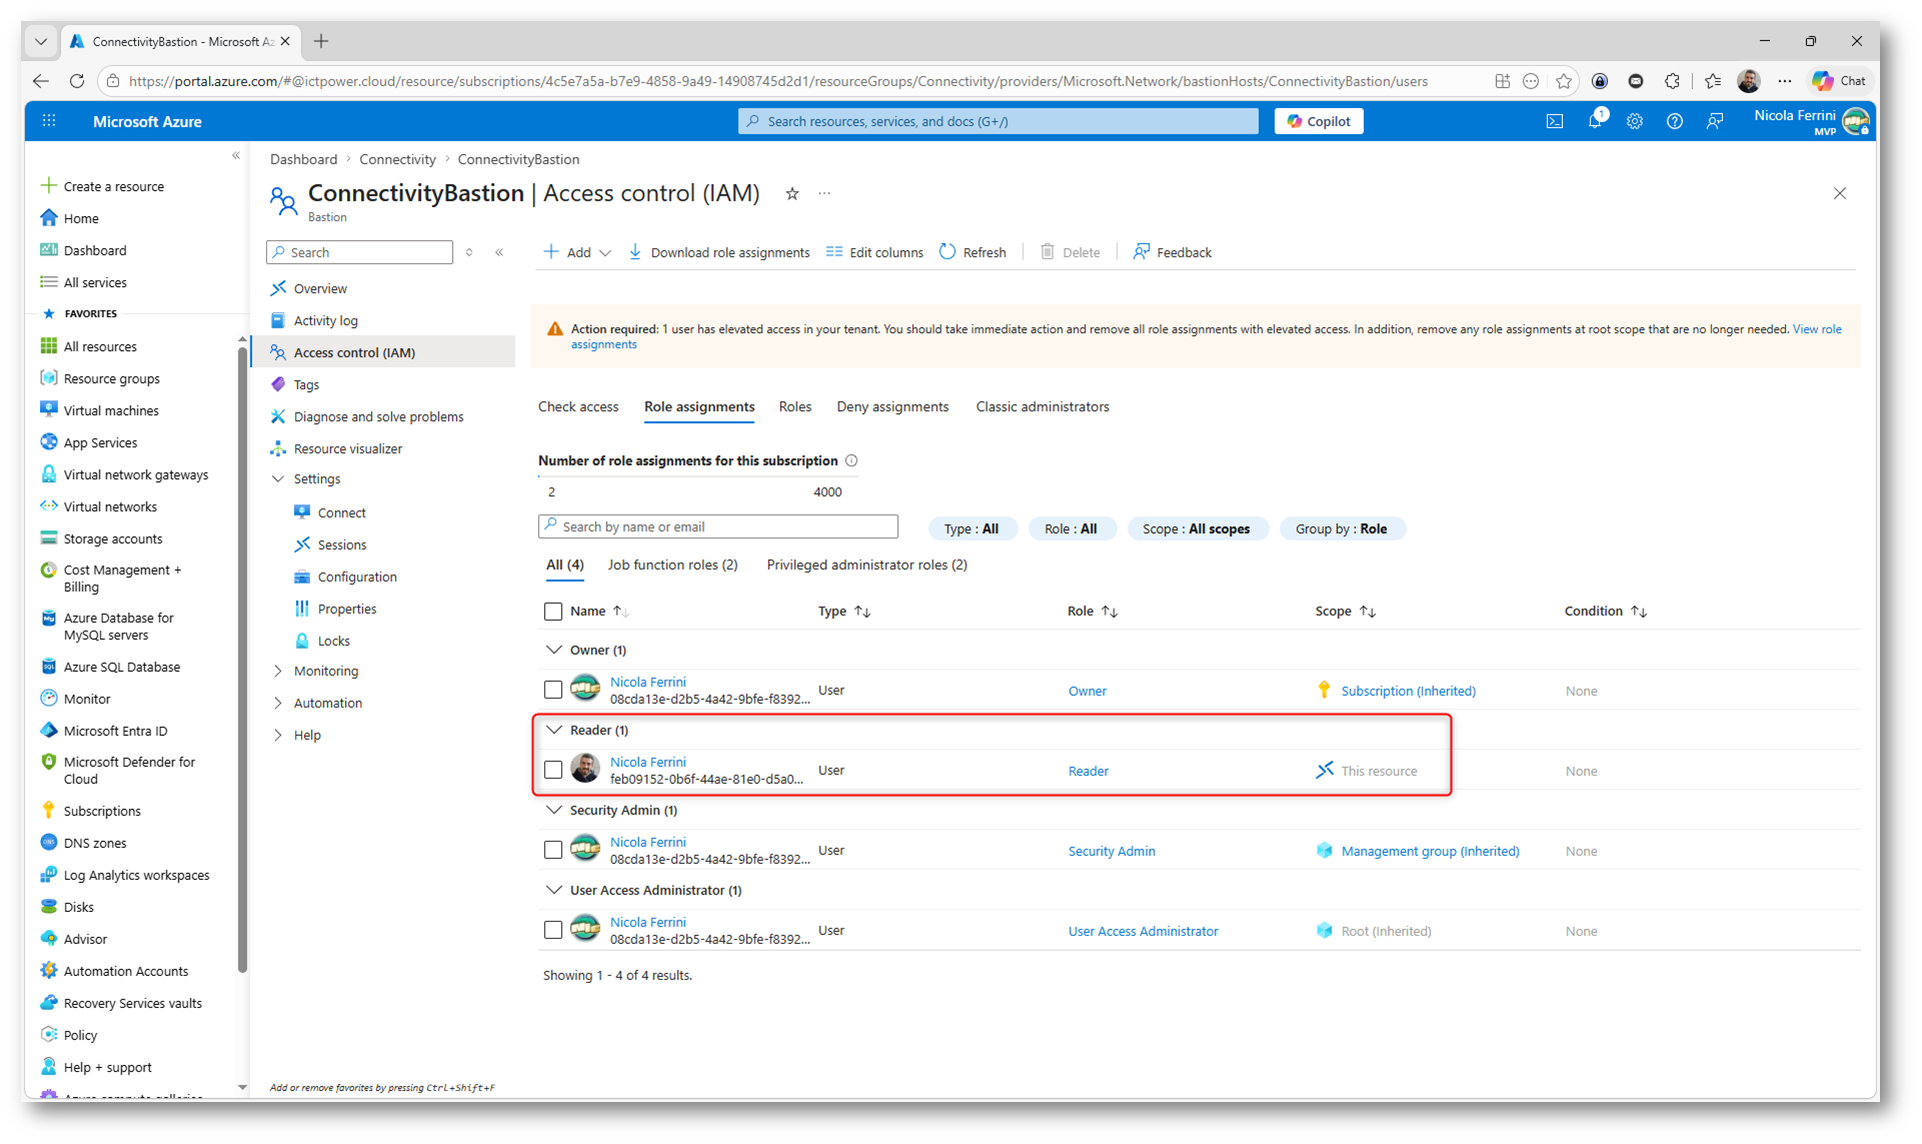Screen dimensions: 1922x1144
Task: Open the Add dropdown arrow
Action: [x=605, y=253]
